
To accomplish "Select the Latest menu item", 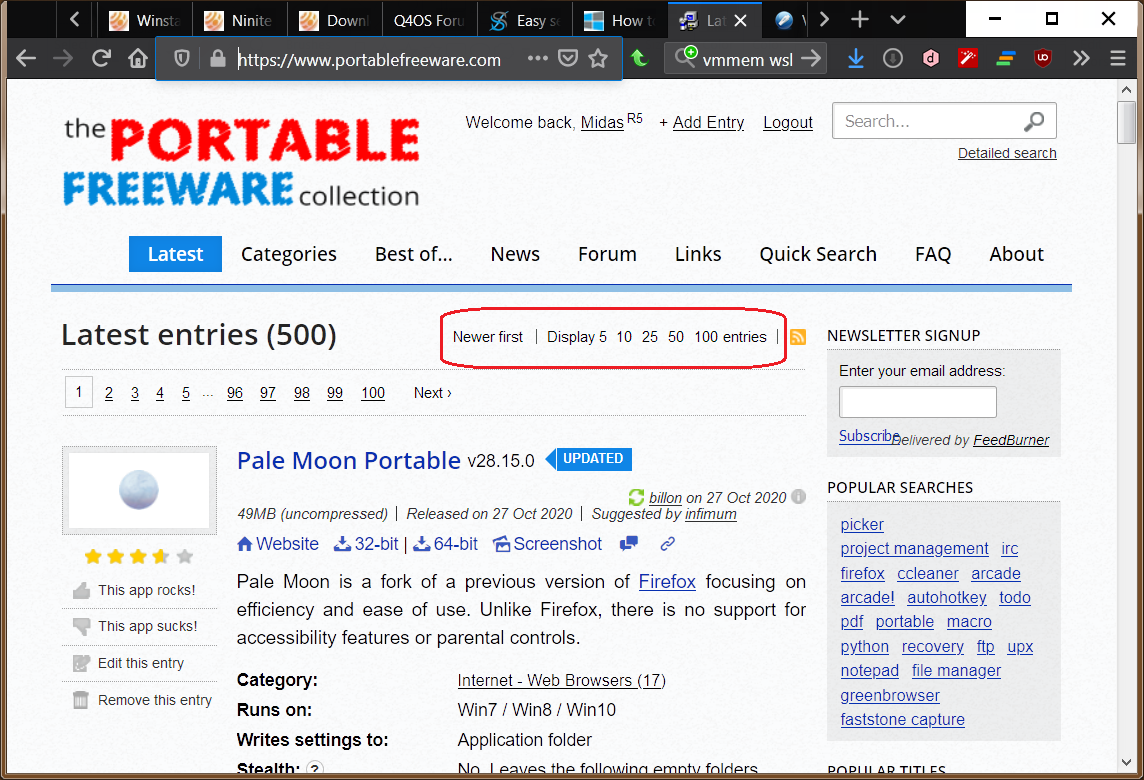I will [175, 254].
